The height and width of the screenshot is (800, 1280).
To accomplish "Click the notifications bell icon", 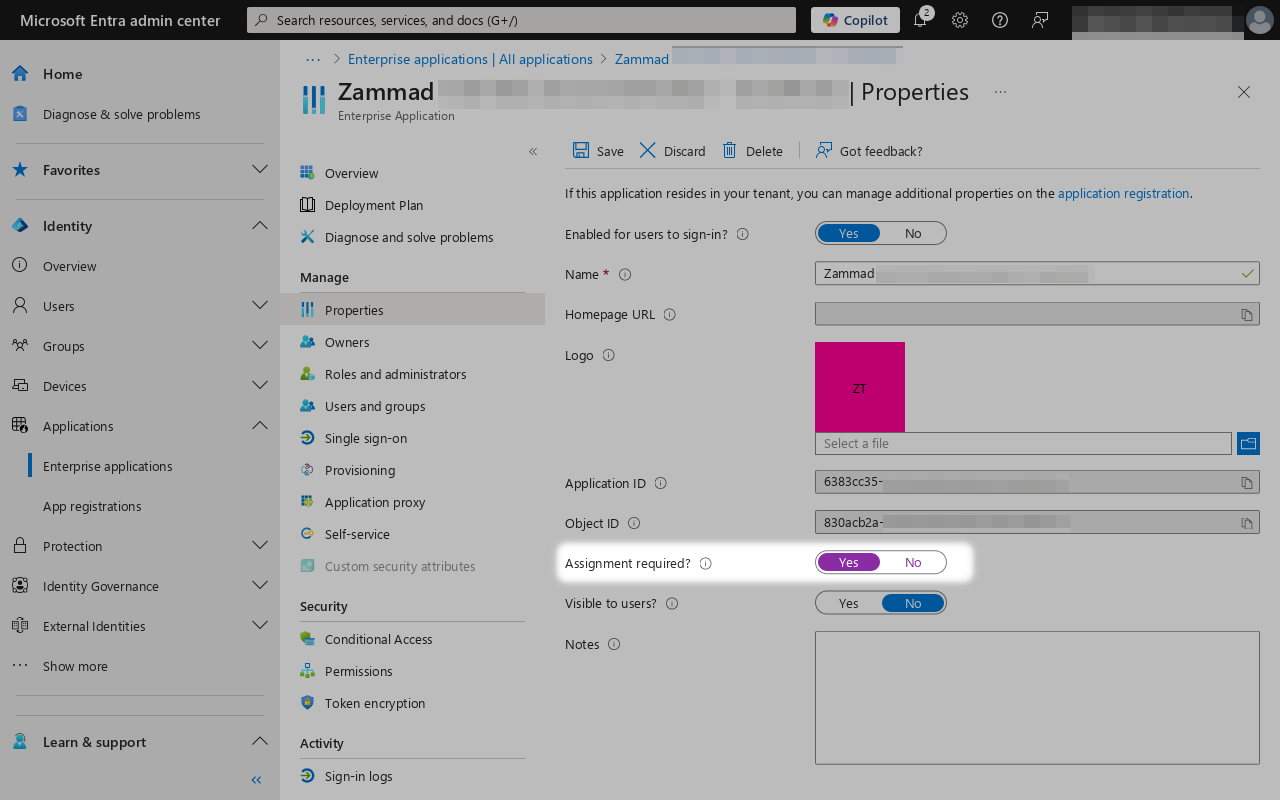I will (x=920, y=20).
